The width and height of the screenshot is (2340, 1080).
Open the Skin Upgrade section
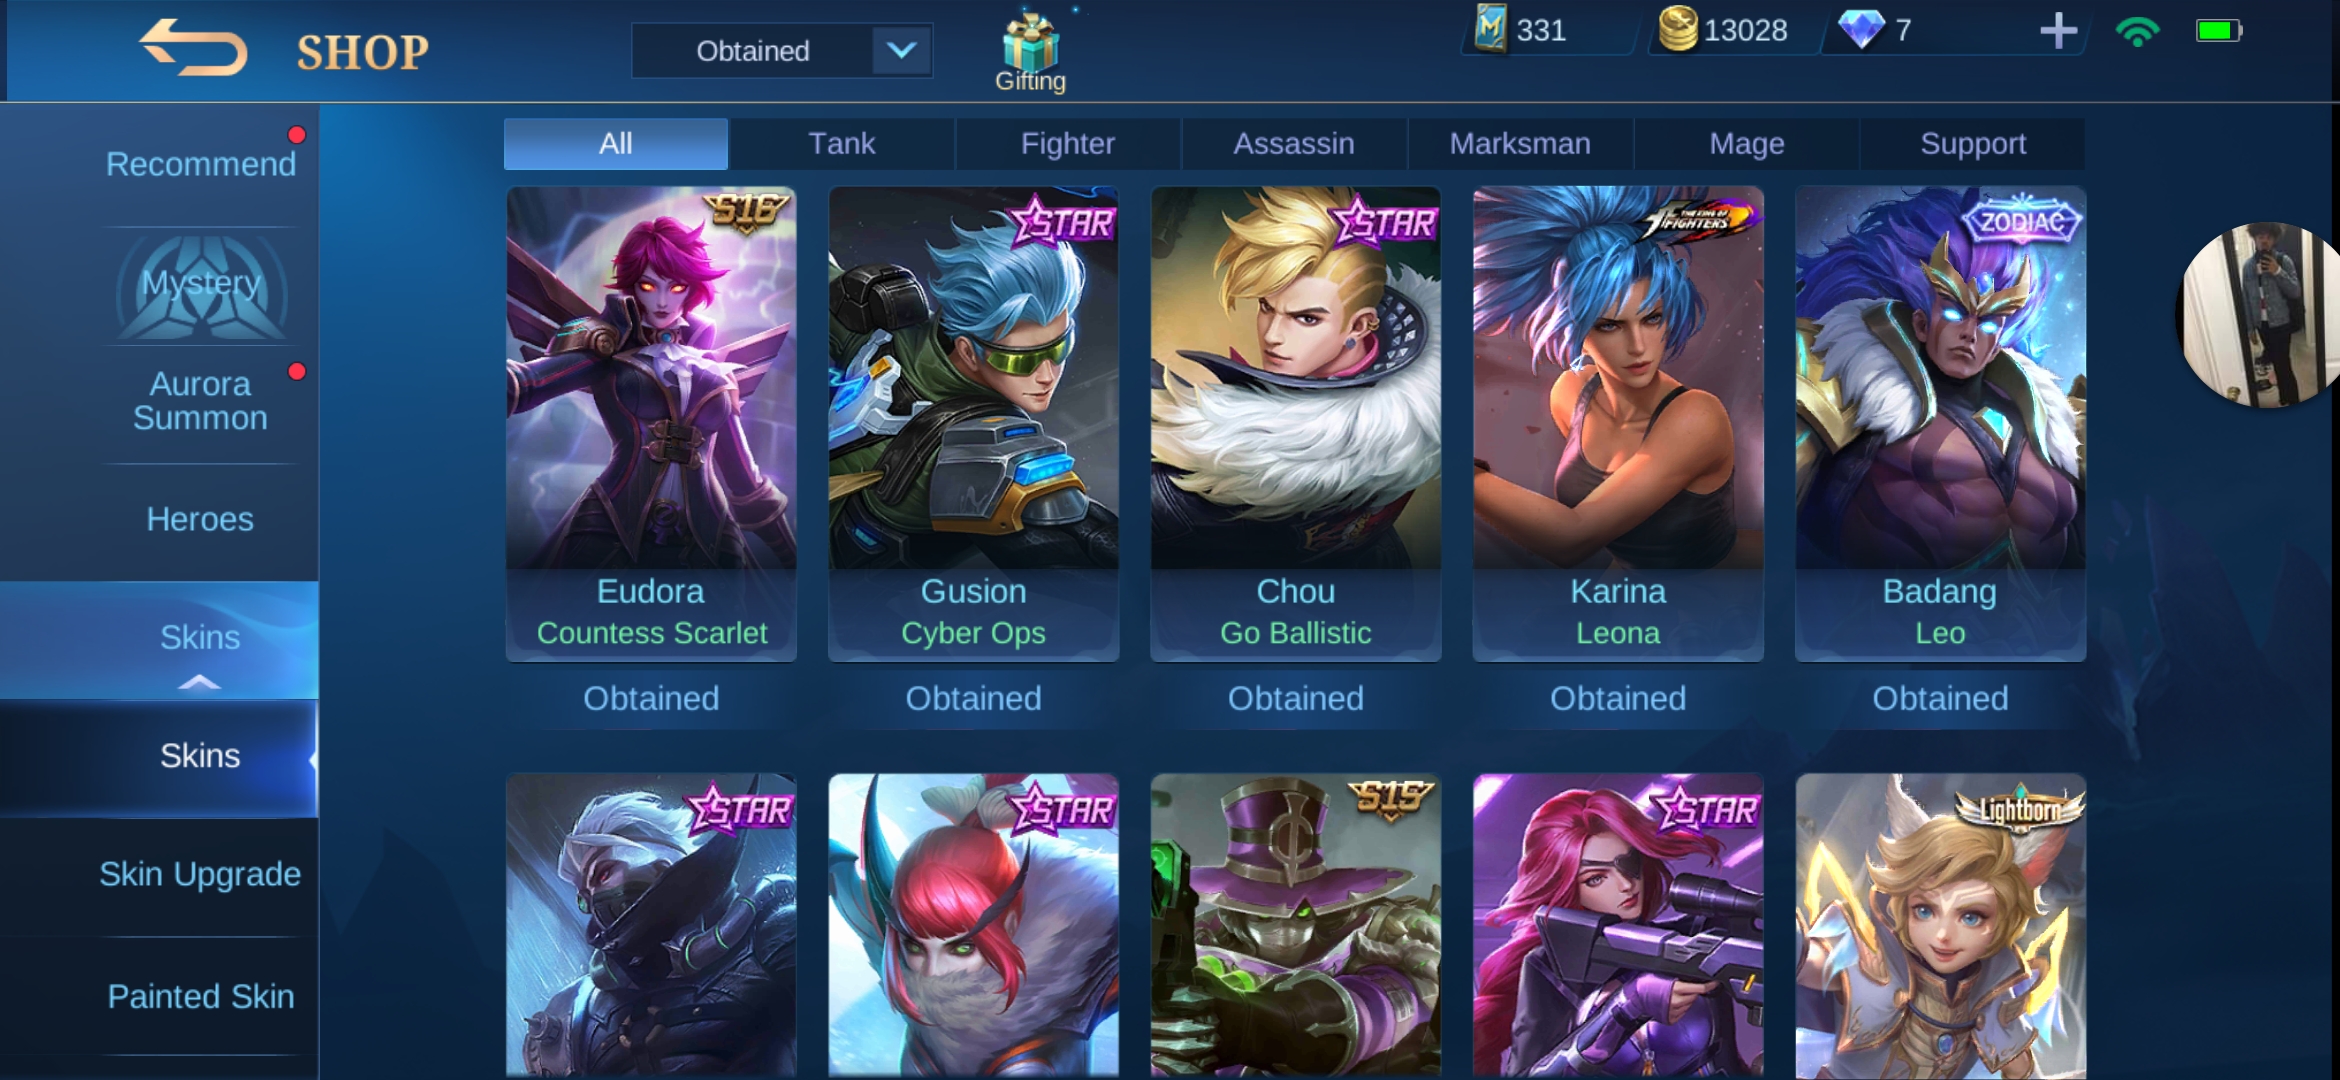(x=200, y=874)
